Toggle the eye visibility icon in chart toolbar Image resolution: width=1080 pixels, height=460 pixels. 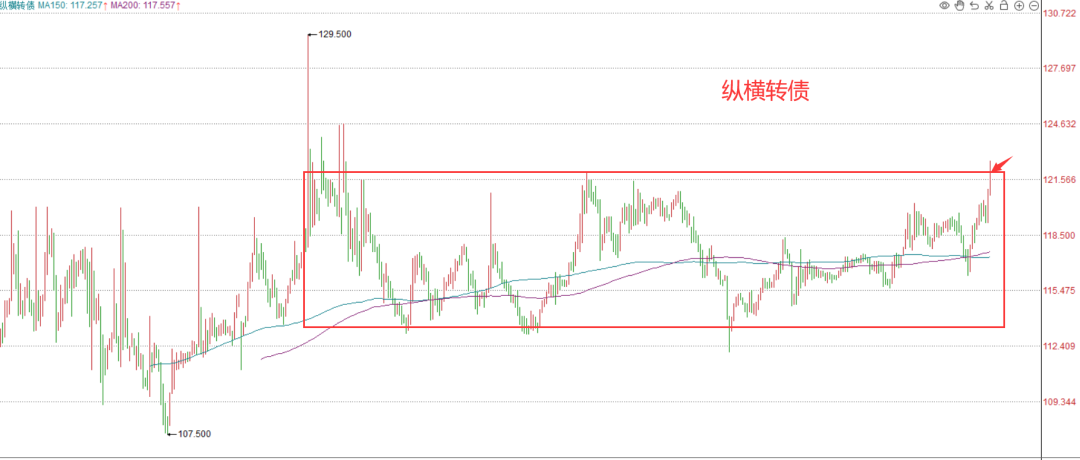(x=944, y=6)
